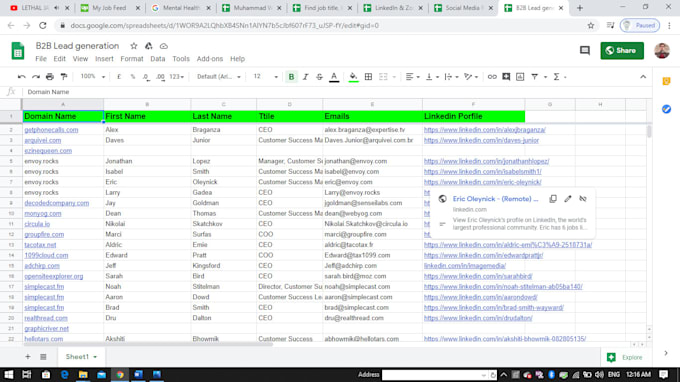Select the Emails header cell
680x382 pixels.
[372, 116]
